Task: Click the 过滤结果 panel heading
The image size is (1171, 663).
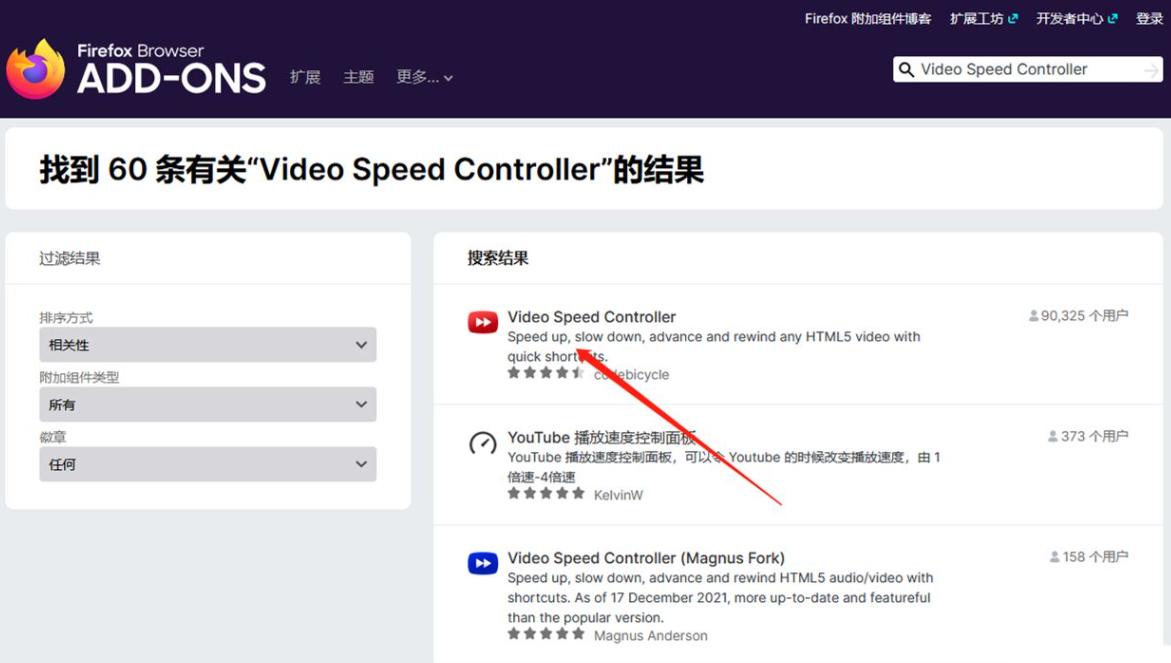Action: pyautogui.click(x=69, y=258)
